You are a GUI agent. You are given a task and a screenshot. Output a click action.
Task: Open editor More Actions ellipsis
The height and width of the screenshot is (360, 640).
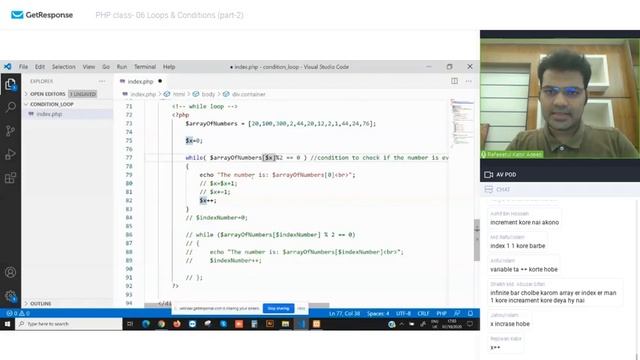tap(469, 81)
